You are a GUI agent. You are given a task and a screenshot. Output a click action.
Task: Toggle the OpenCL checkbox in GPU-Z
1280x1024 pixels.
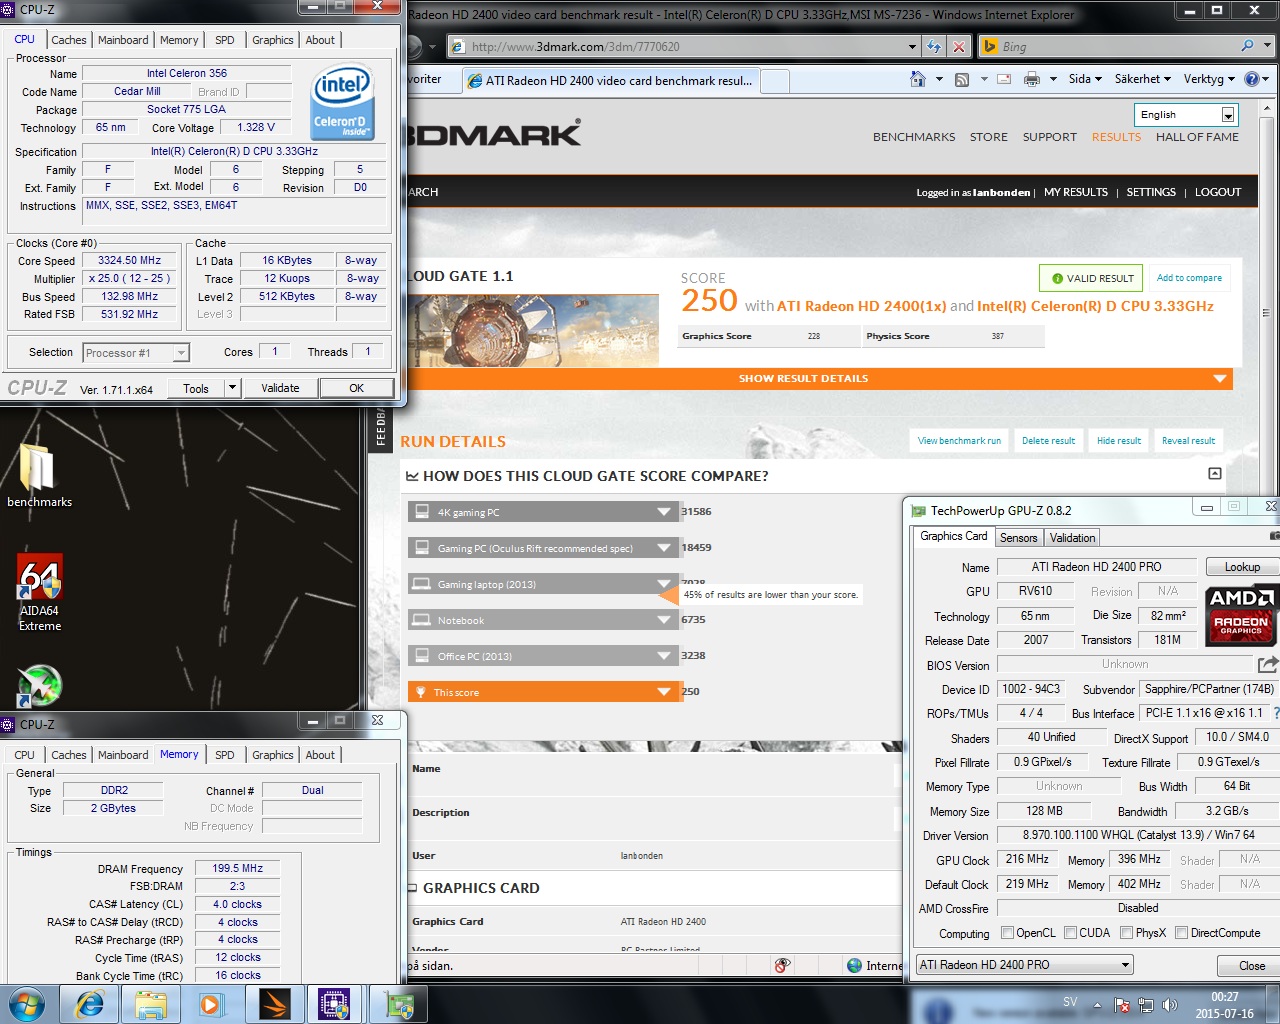point(1008,933)
